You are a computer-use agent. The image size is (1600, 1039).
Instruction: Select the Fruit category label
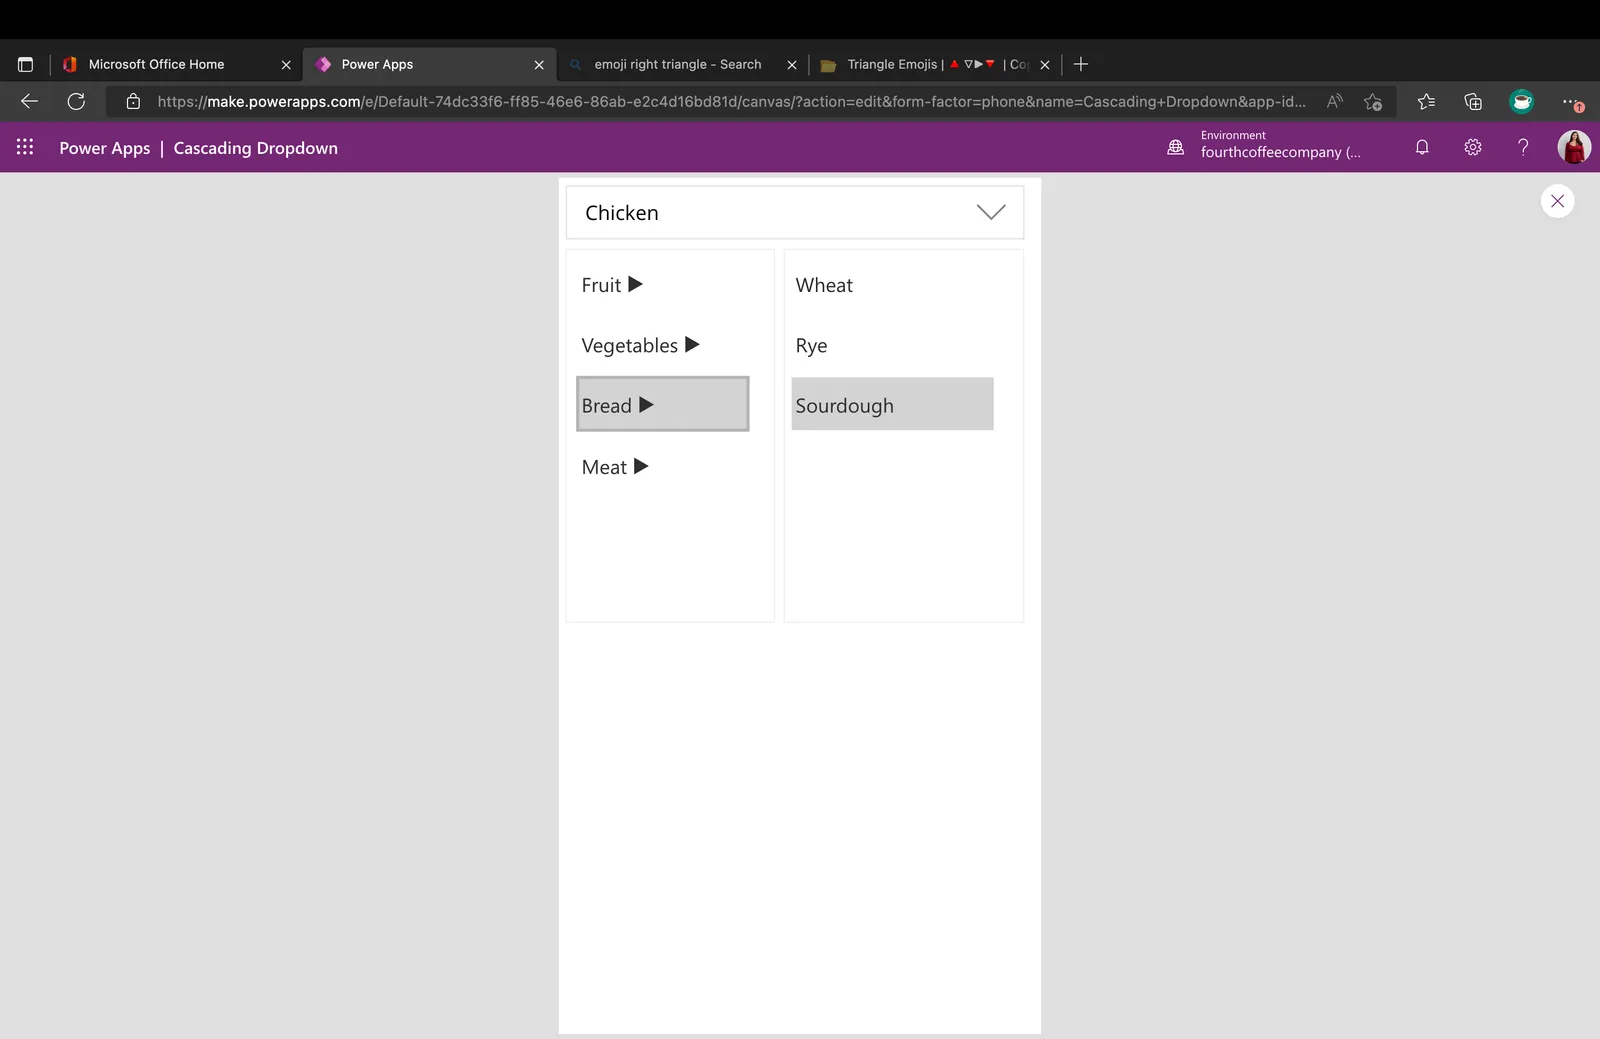[601, 285]
